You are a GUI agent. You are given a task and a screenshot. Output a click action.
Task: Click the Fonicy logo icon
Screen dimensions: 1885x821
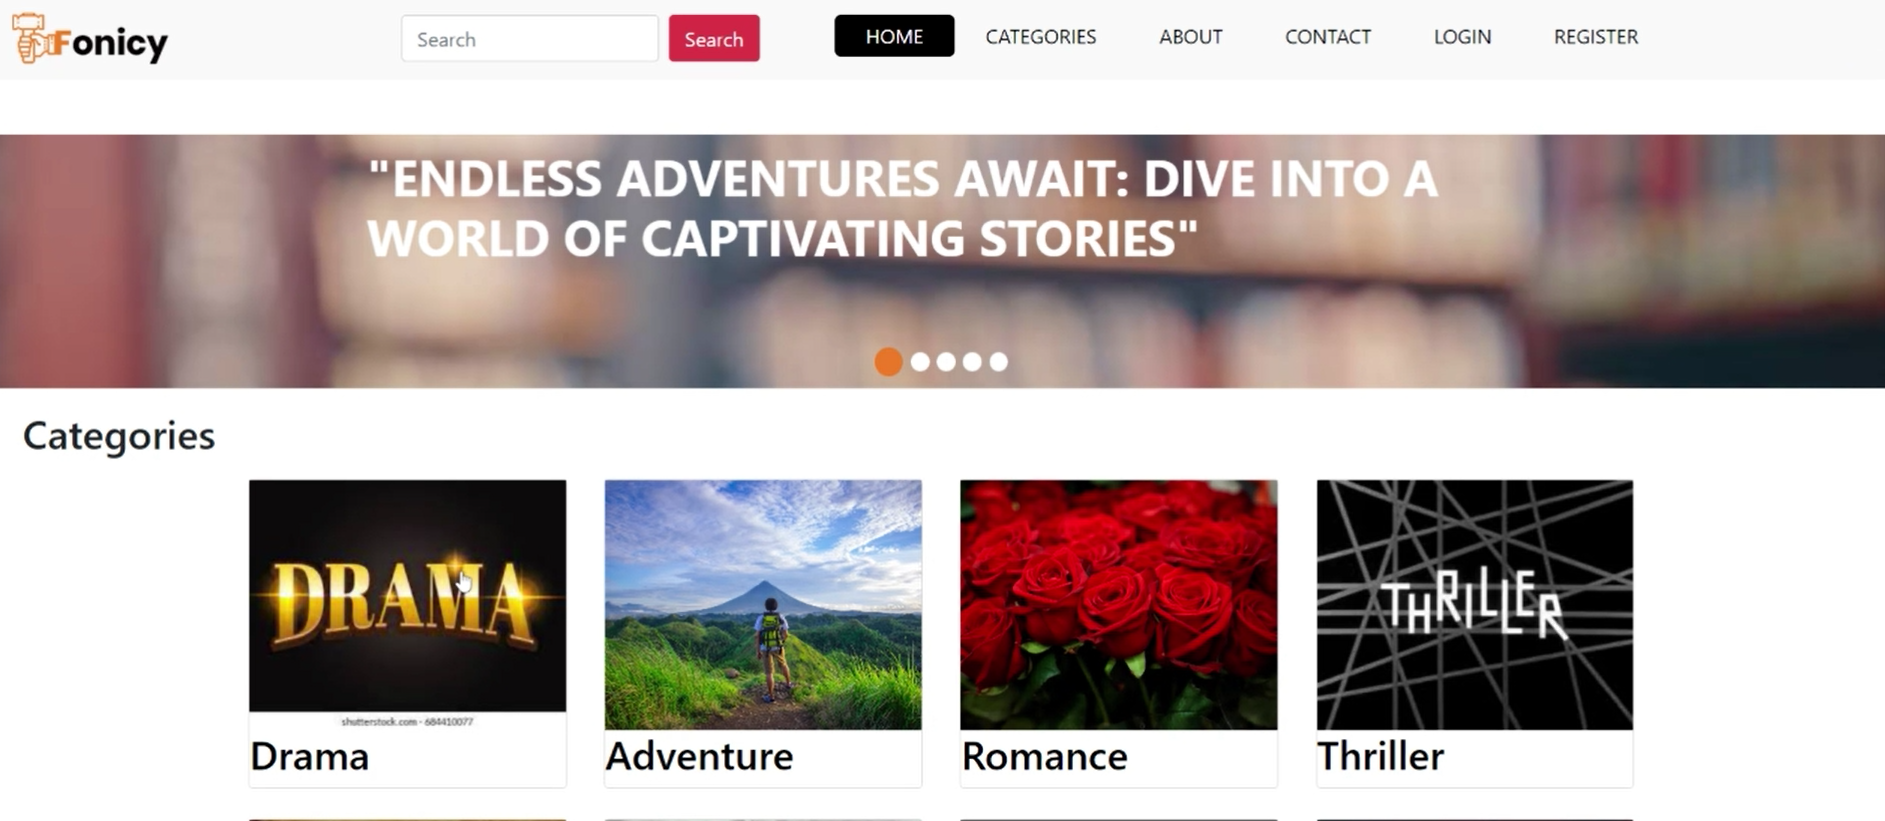tap(30, 39)
